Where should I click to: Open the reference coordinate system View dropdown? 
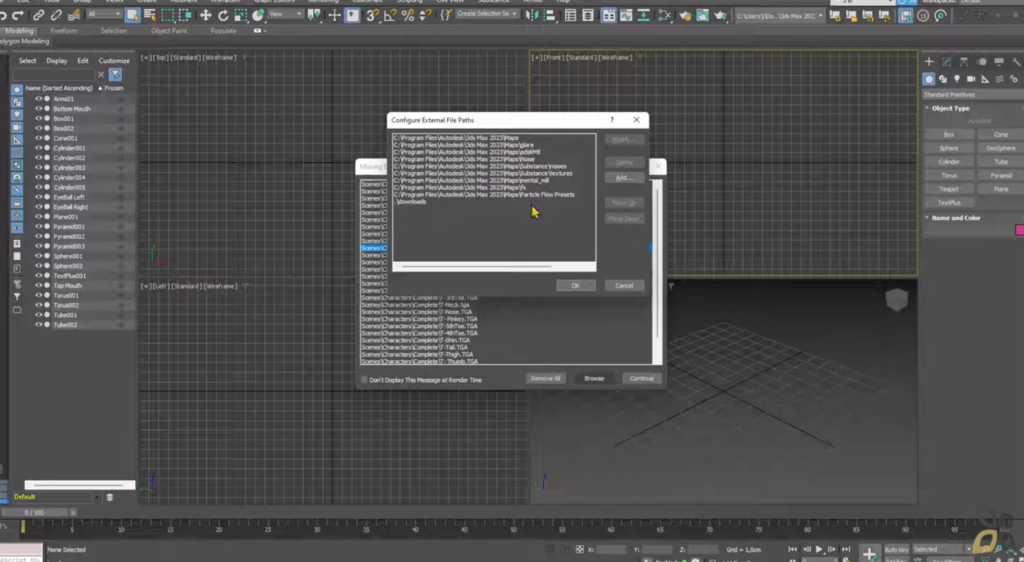(x=285, y=14)
